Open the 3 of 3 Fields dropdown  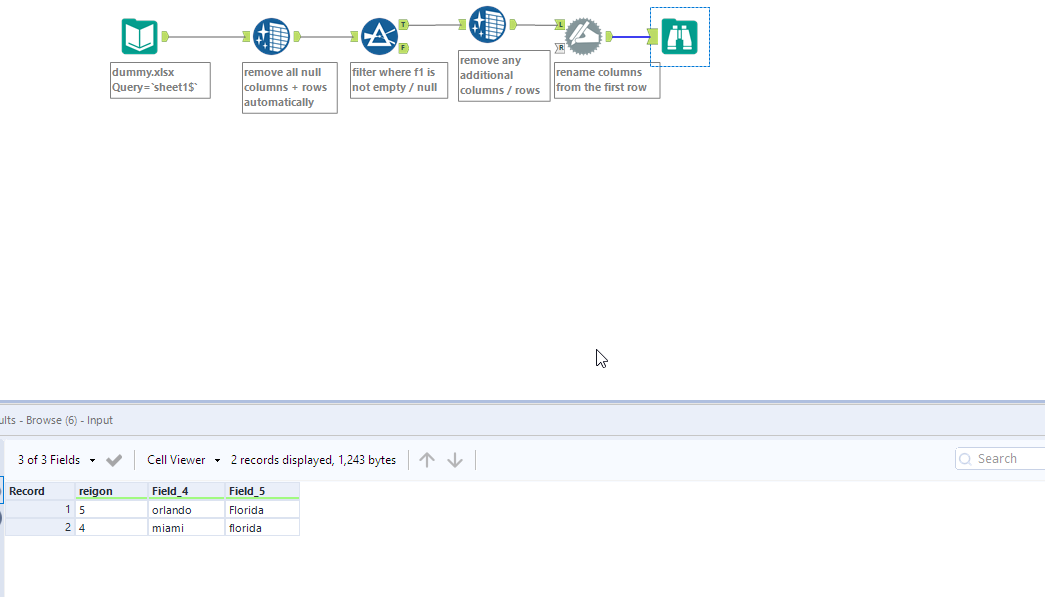point(93,459)
